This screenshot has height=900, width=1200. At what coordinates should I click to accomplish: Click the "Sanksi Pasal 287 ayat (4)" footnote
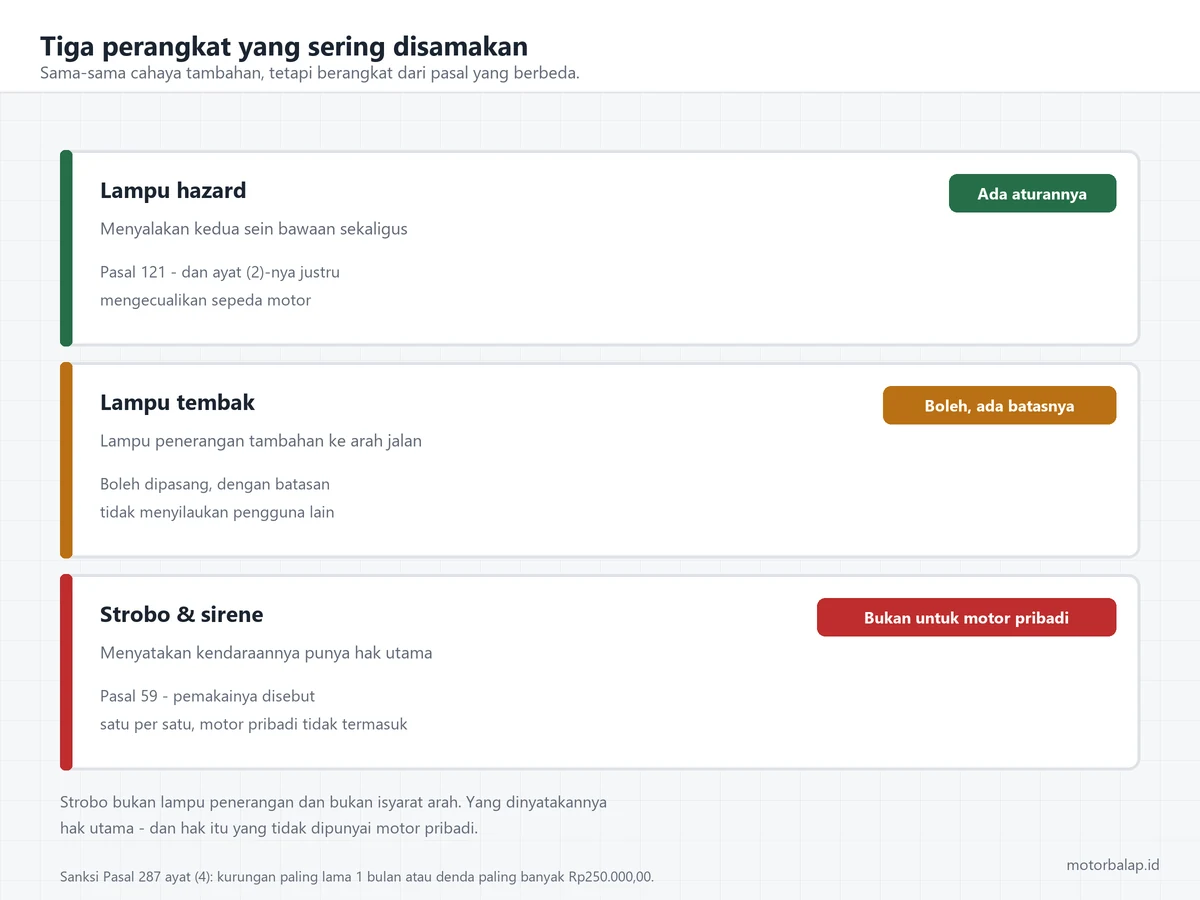[x=357, y=877]
